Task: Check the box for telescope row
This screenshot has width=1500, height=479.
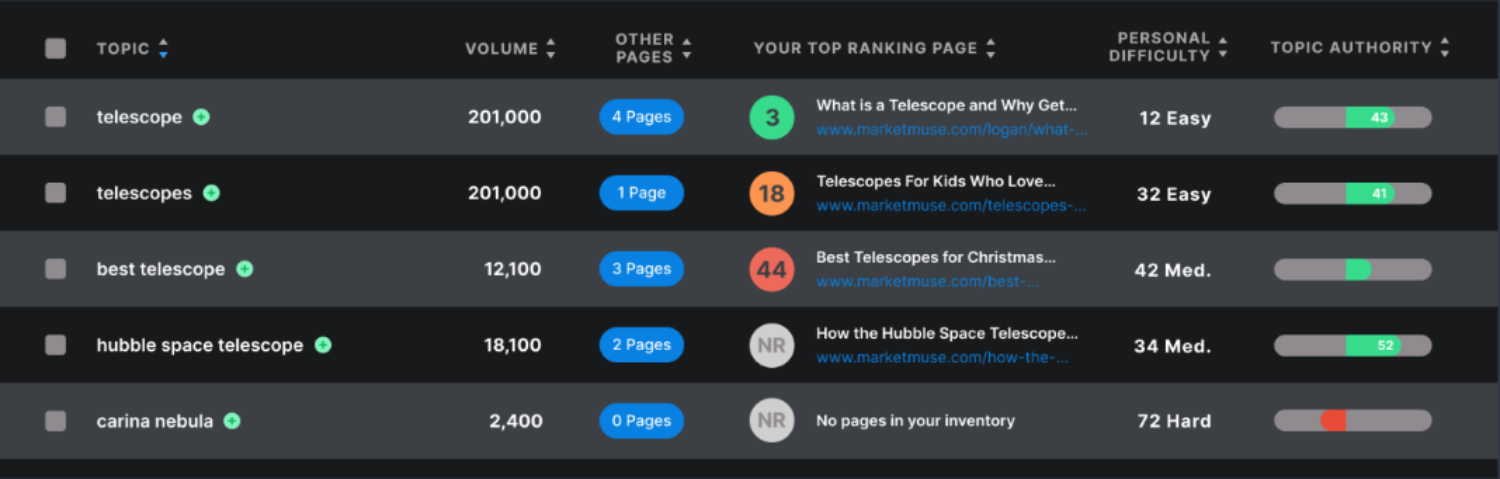Action: click(56, 117)
